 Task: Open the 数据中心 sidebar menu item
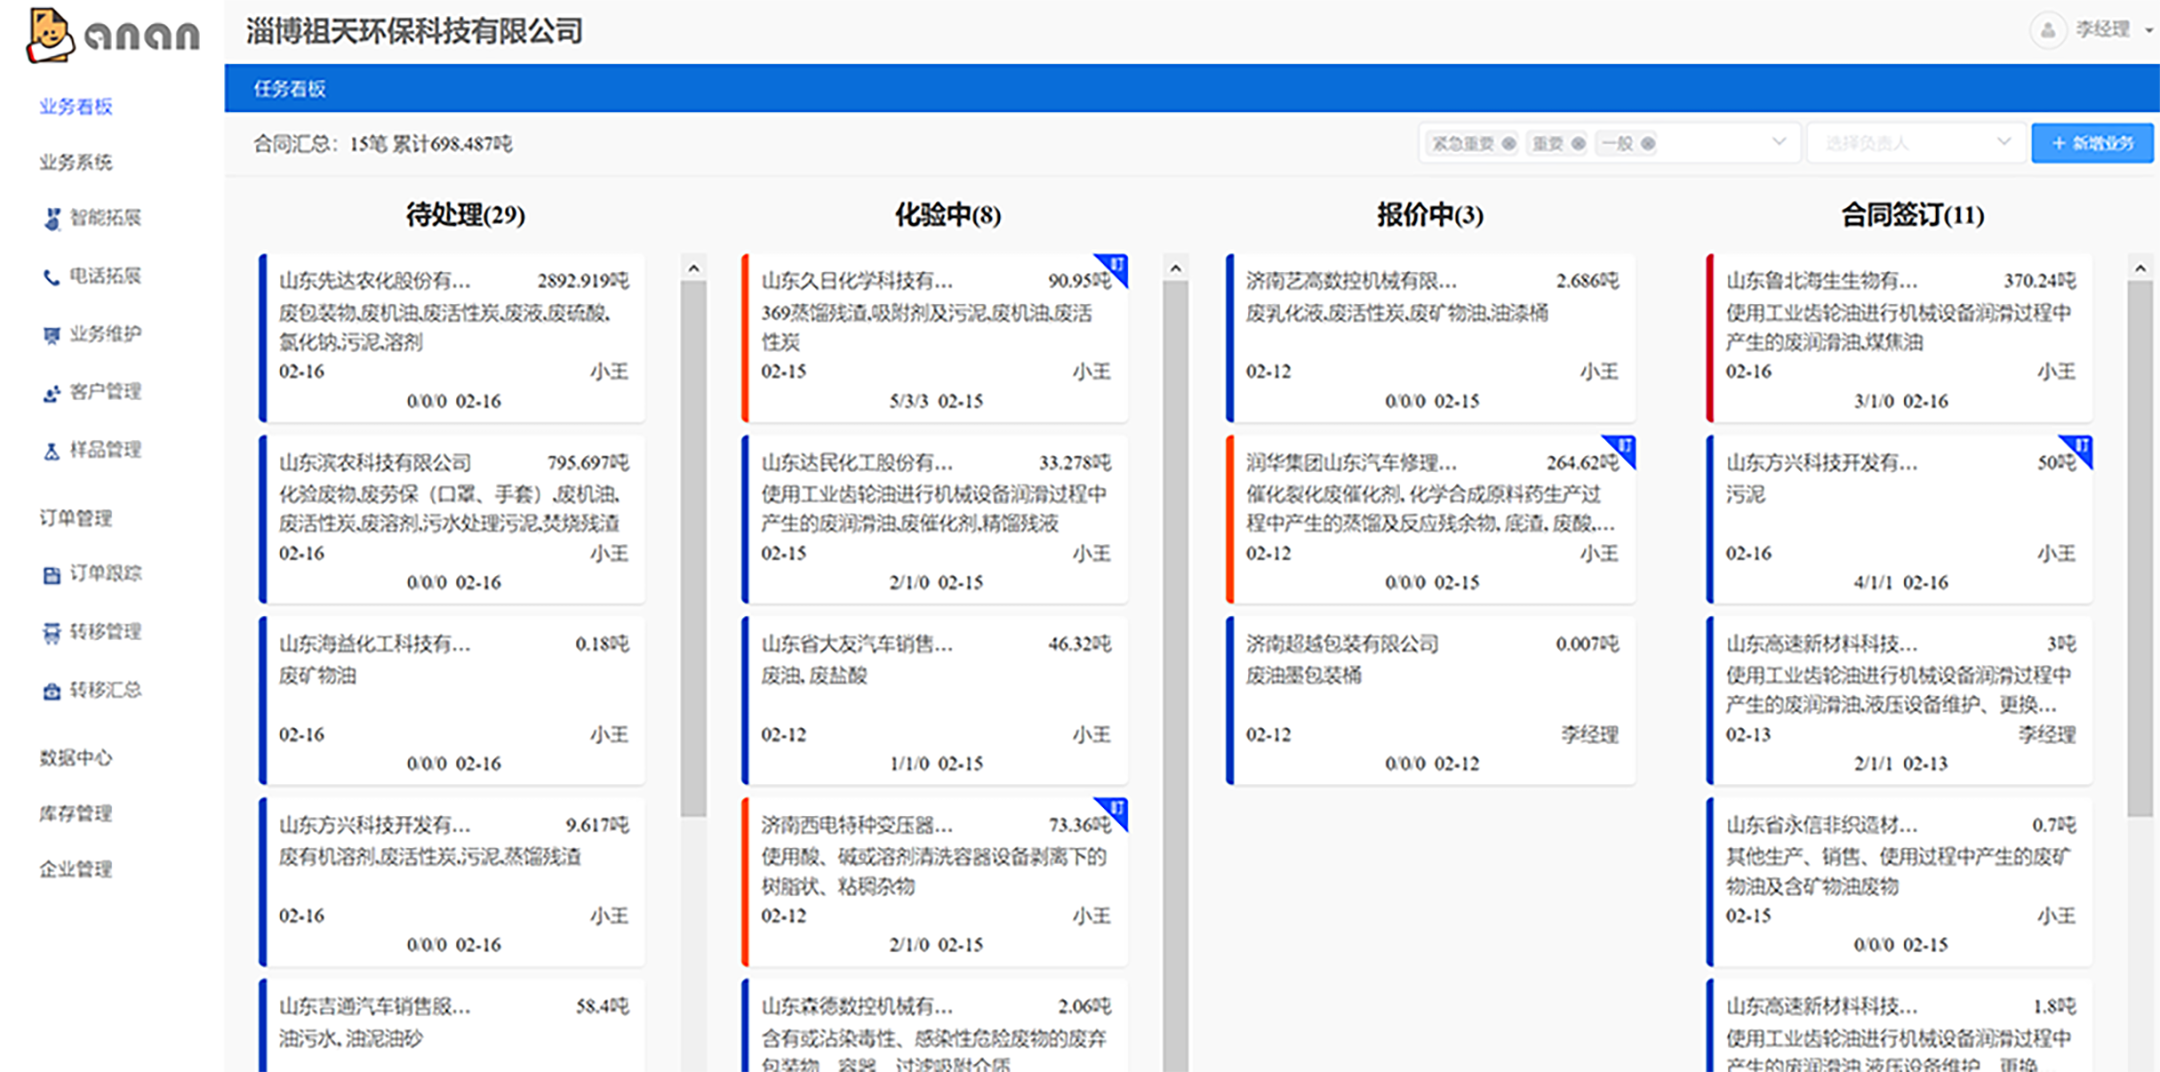tap(76, 758)
